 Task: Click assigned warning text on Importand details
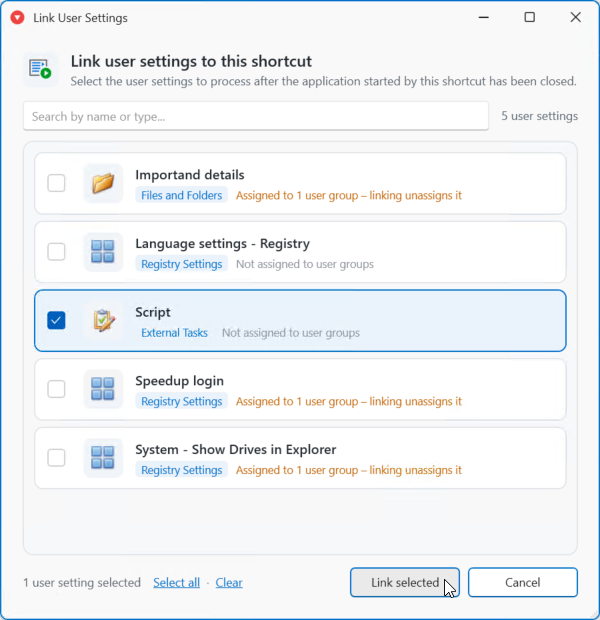coord(349,195)
